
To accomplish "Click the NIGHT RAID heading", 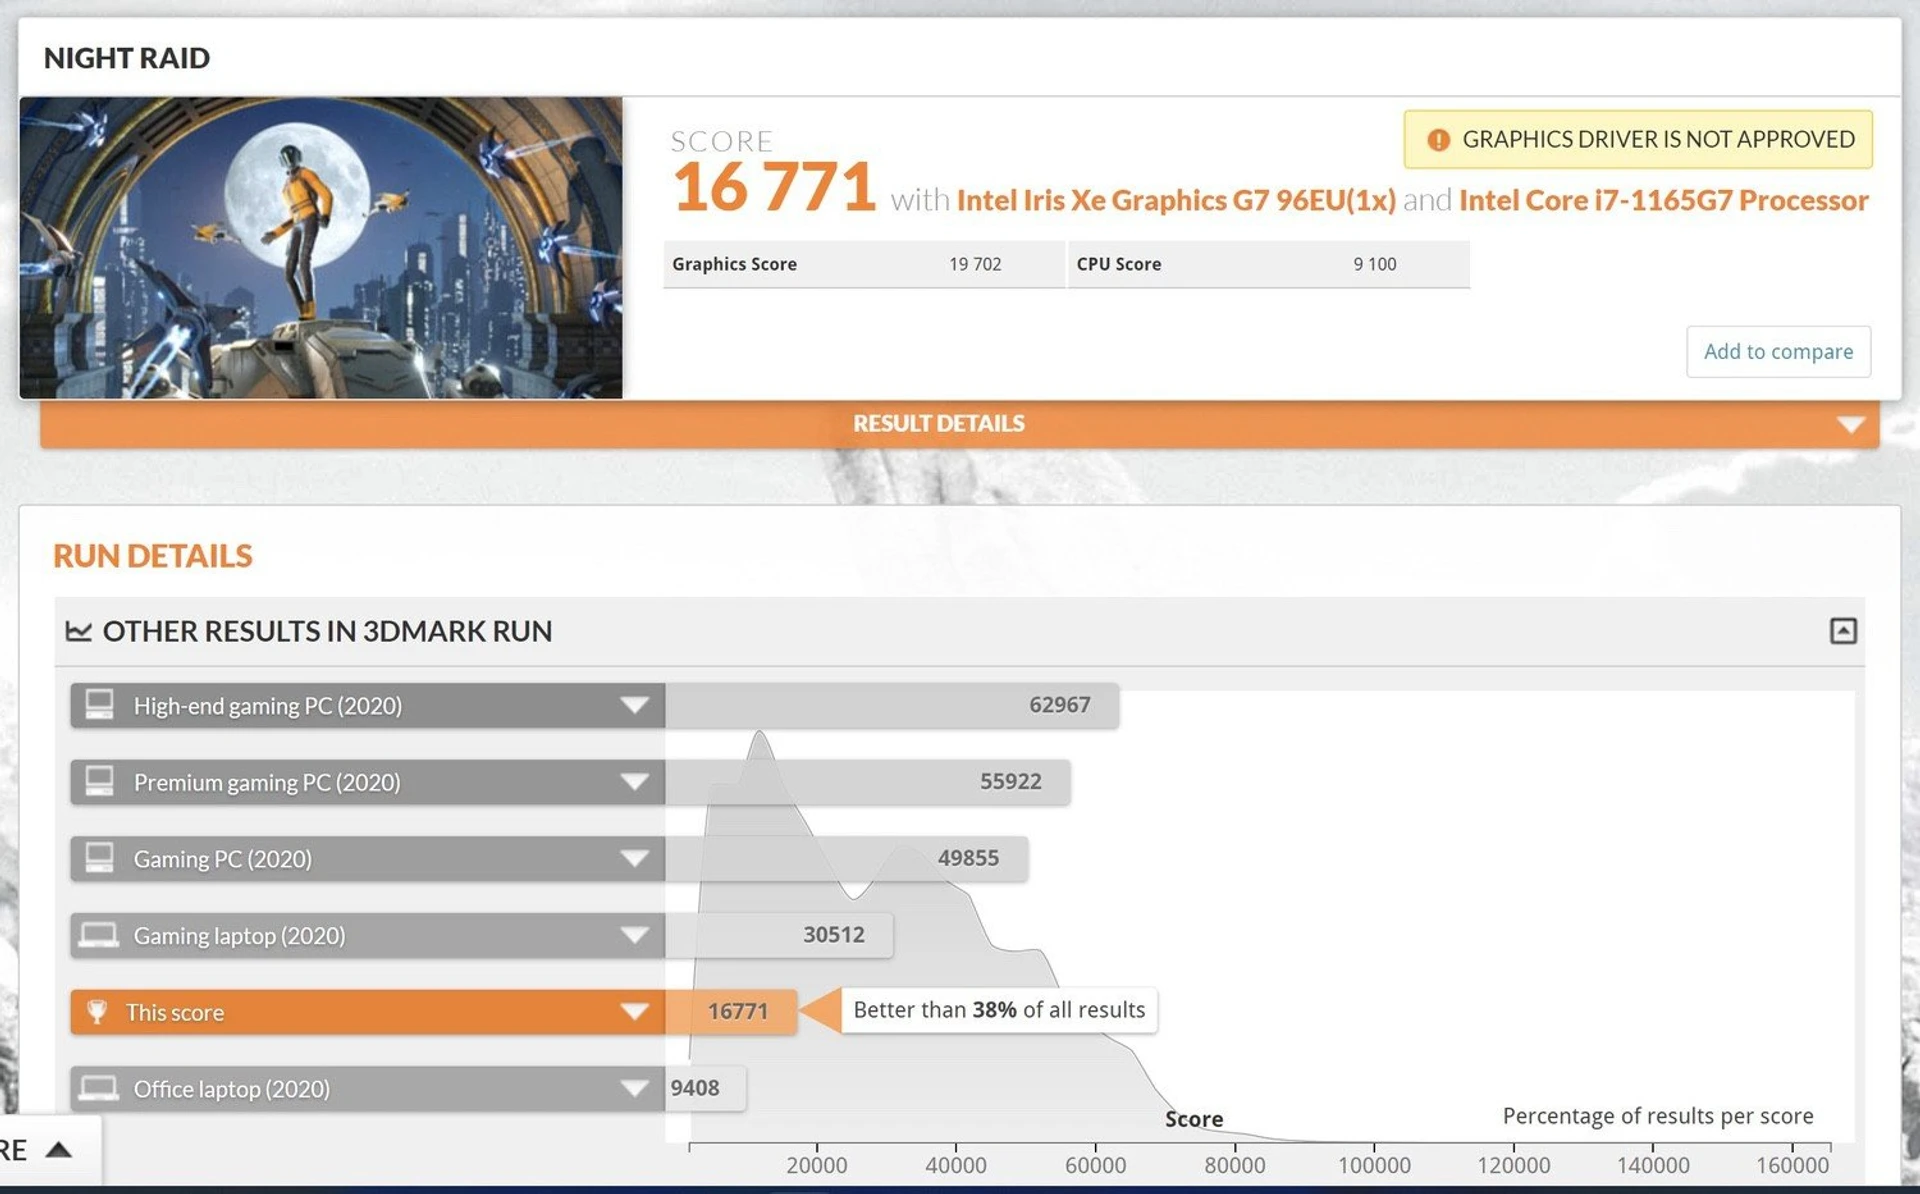I will point(127,58).
